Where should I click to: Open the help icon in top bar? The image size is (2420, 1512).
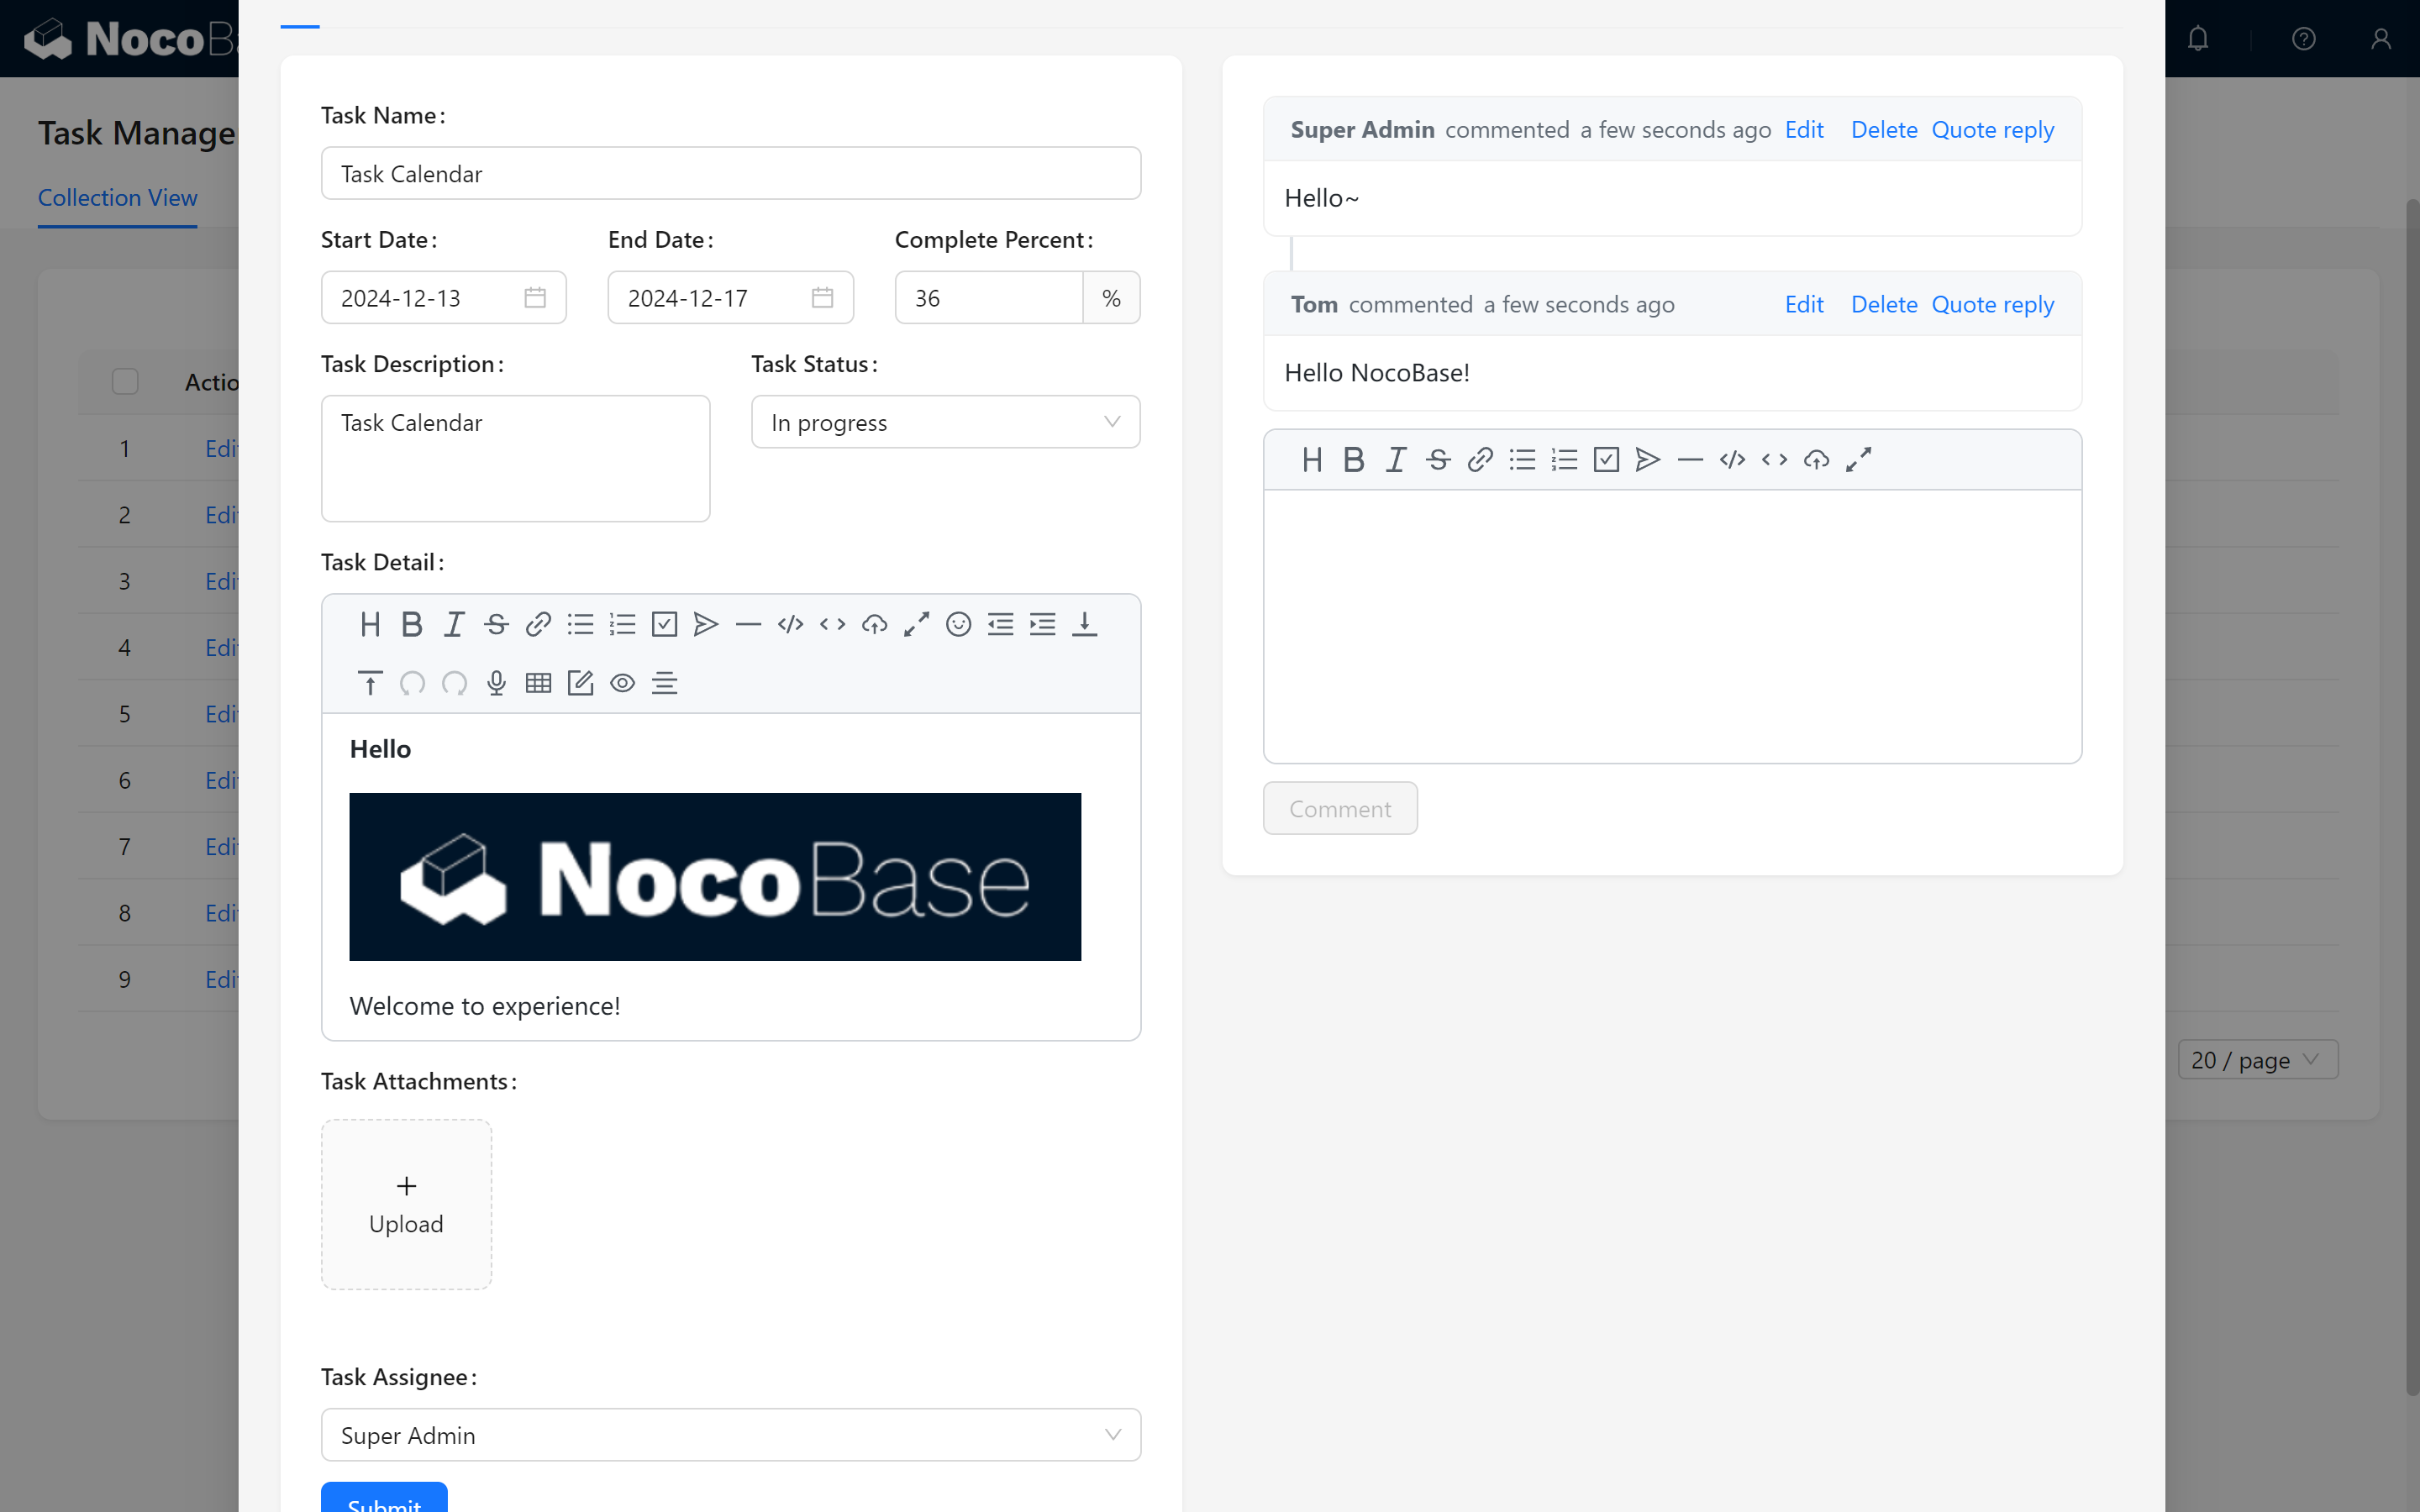(x=2304, y=39)
